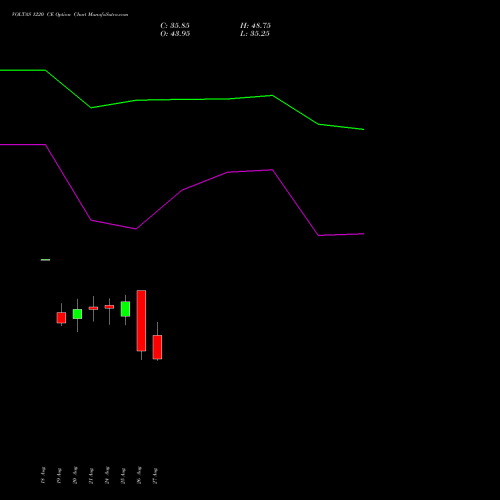Click the green candlestick for 20 Aug
This screenshot has height=500, width=500.
coord(77,314)
